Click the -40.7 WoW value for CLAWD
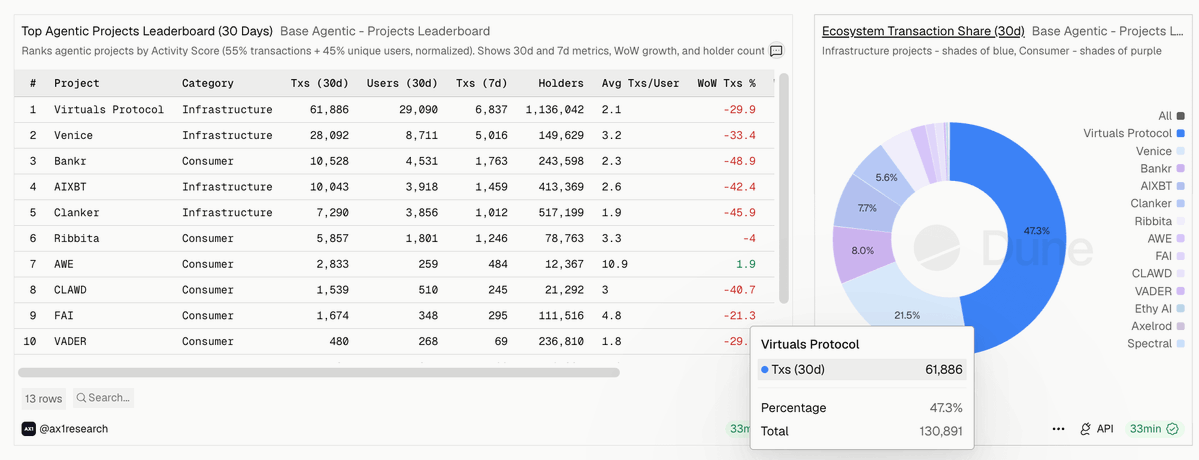The image size is (1199, 460). pos(739,290)
